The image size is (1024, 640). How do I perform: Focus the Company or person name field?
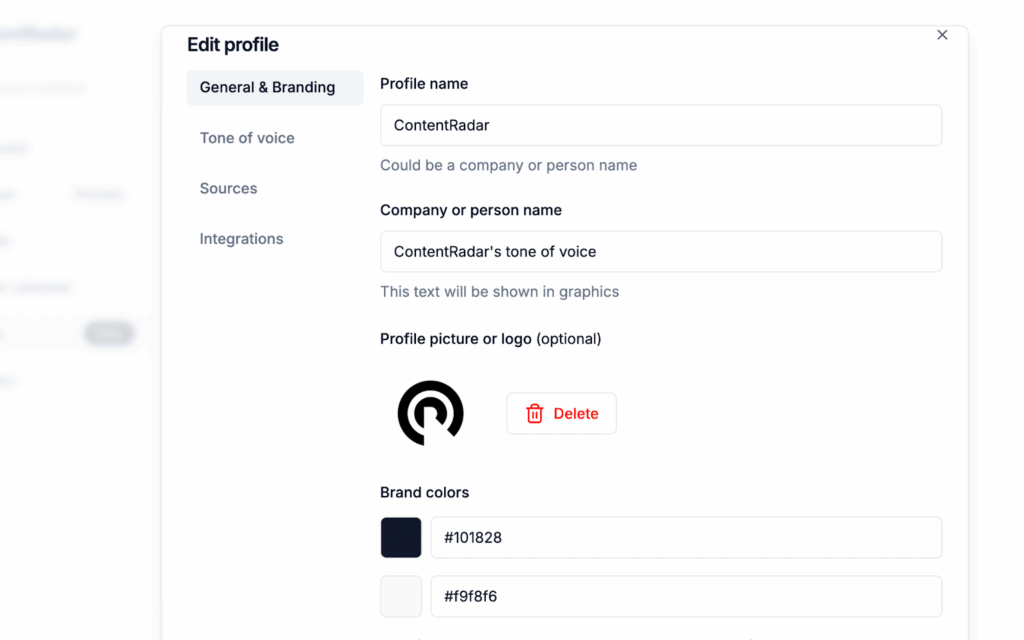(x=660, y=252)
